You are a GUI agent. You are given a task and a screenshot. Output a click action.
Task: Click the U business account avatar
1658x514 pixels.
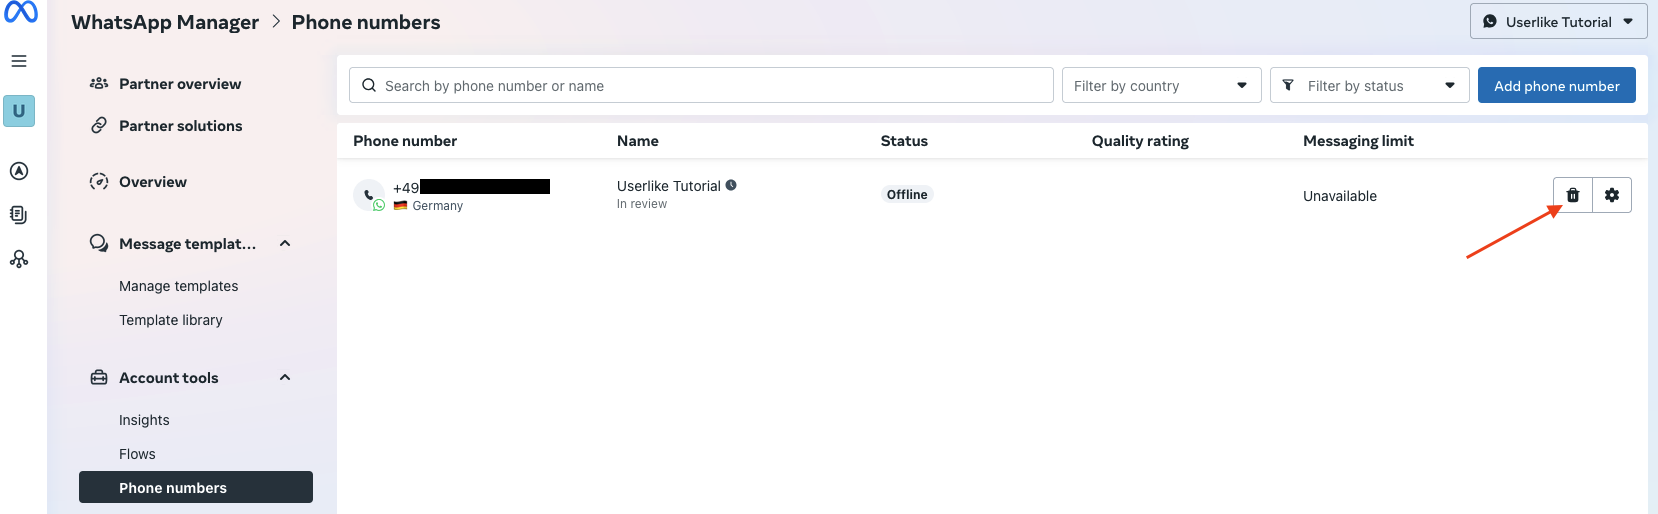pos(19,111)
